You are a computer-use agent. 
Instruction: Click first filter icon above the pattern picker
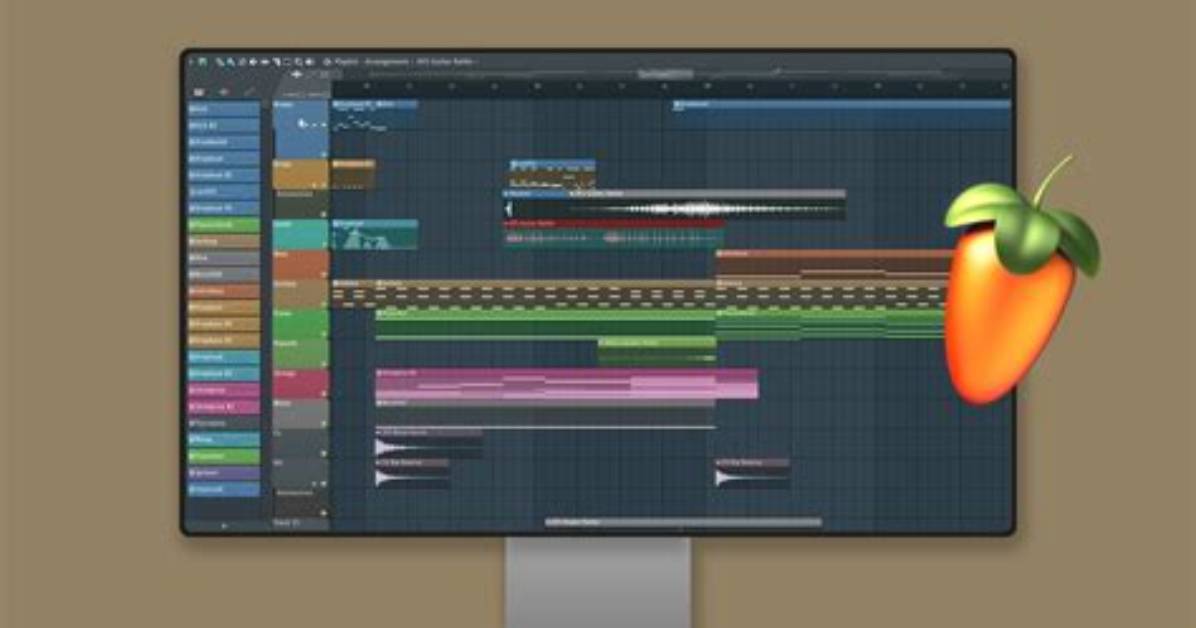click(x=198, y=92)
